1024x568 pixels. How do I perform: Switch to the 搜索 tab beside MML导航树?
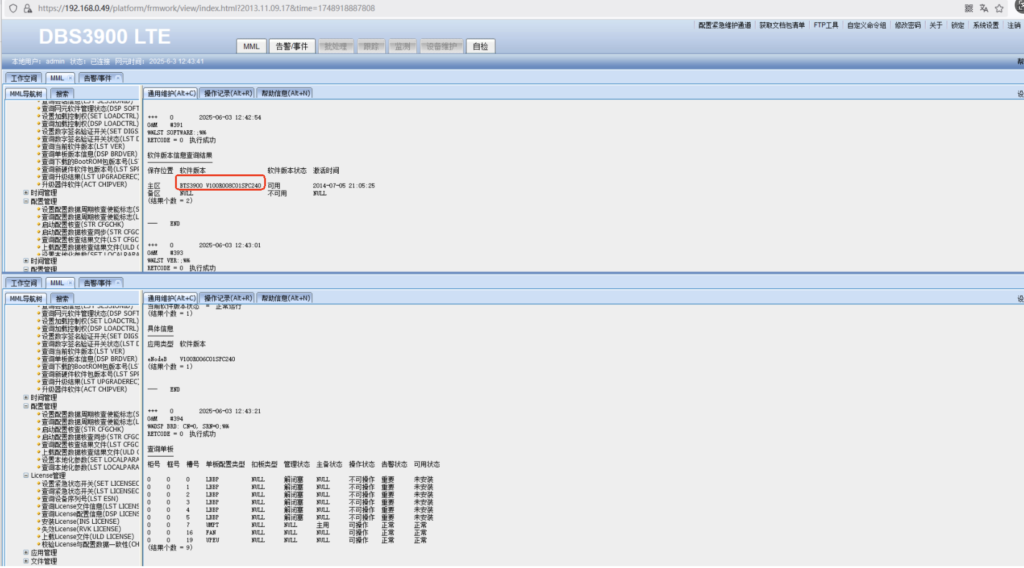62,93
